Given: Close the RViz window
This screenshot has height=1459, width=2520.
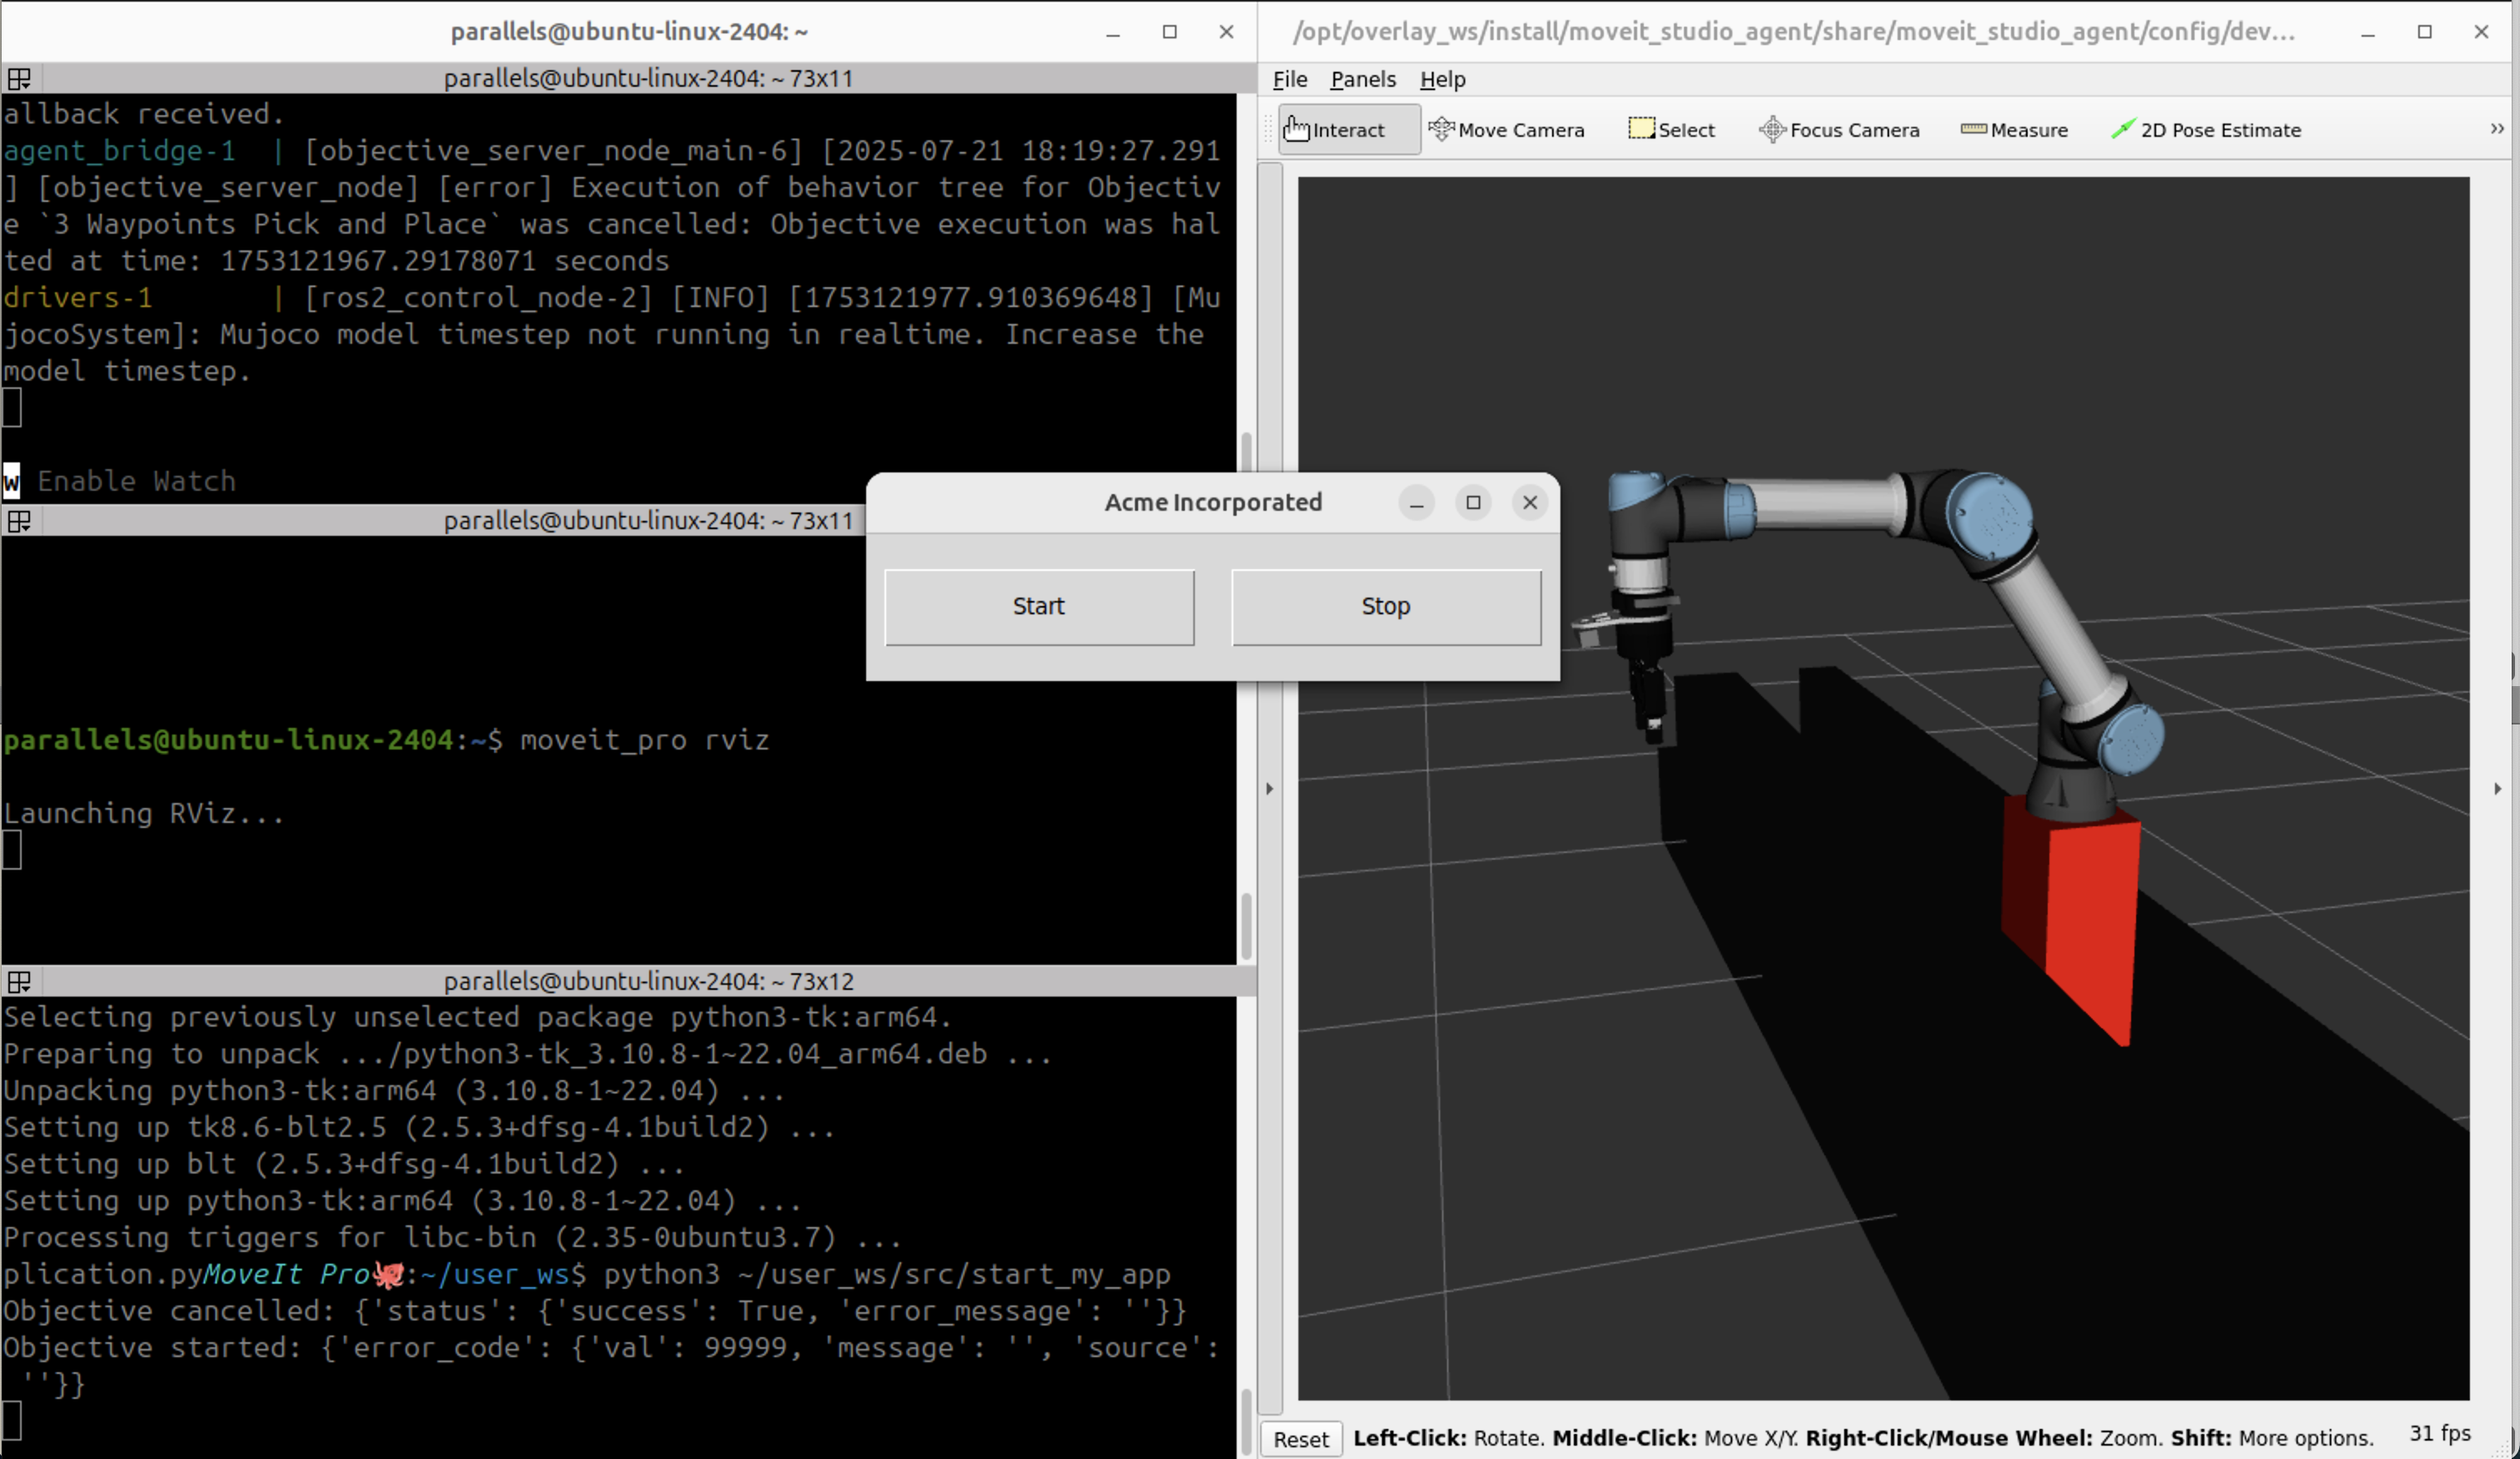Looking at the screenshot, I should [2481, 32].
